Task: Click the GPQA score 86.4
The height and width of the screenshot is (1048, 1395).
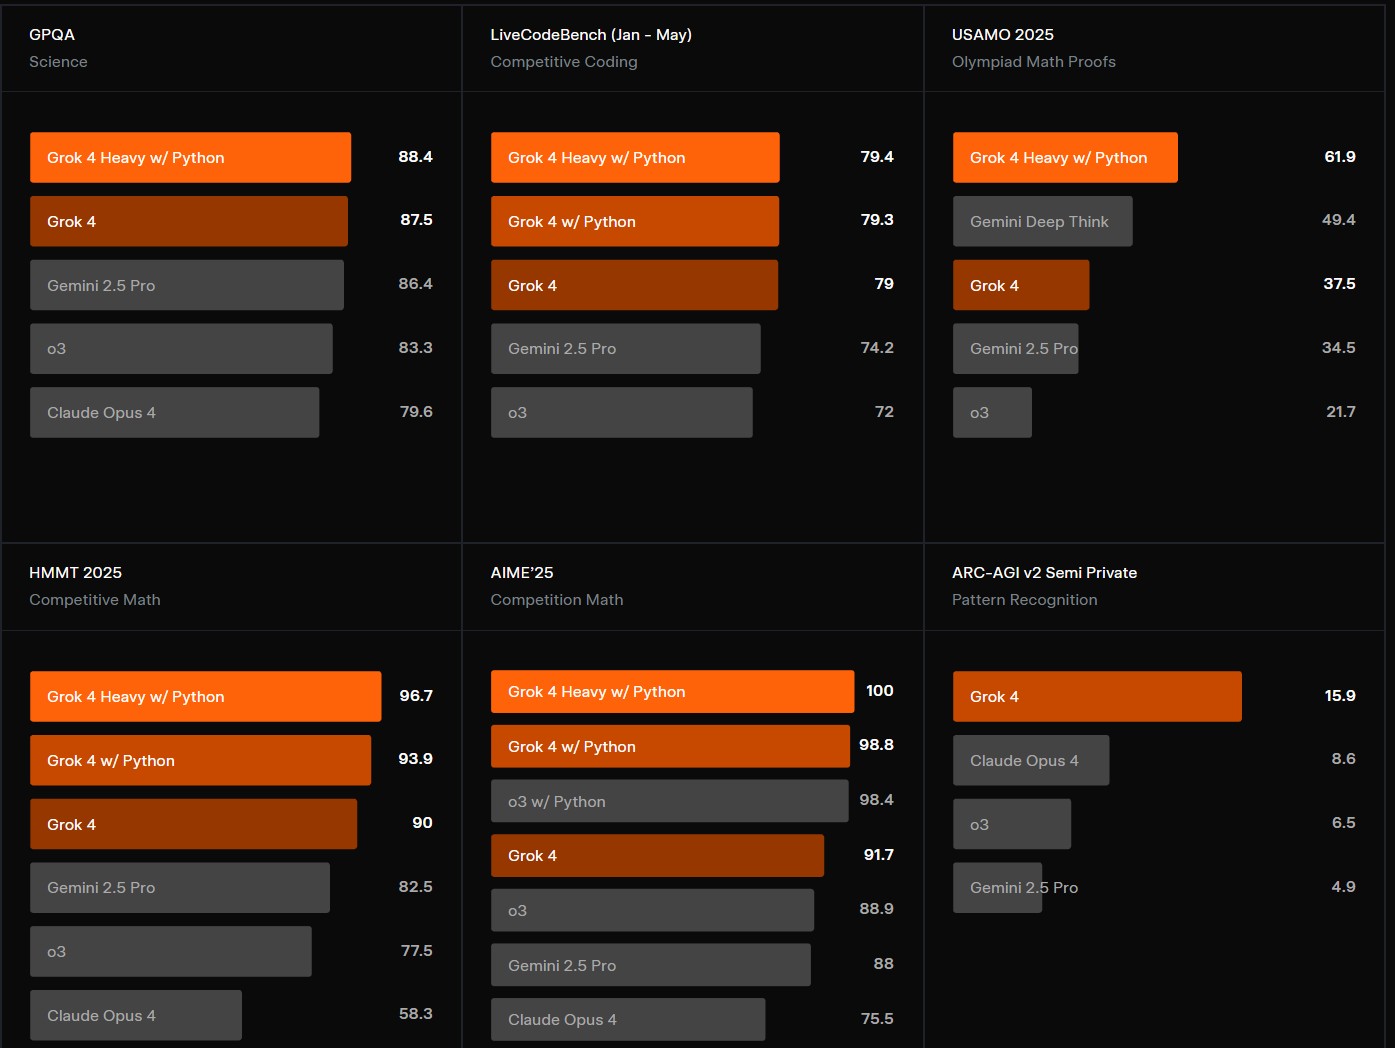Action: tap(415, 284)
